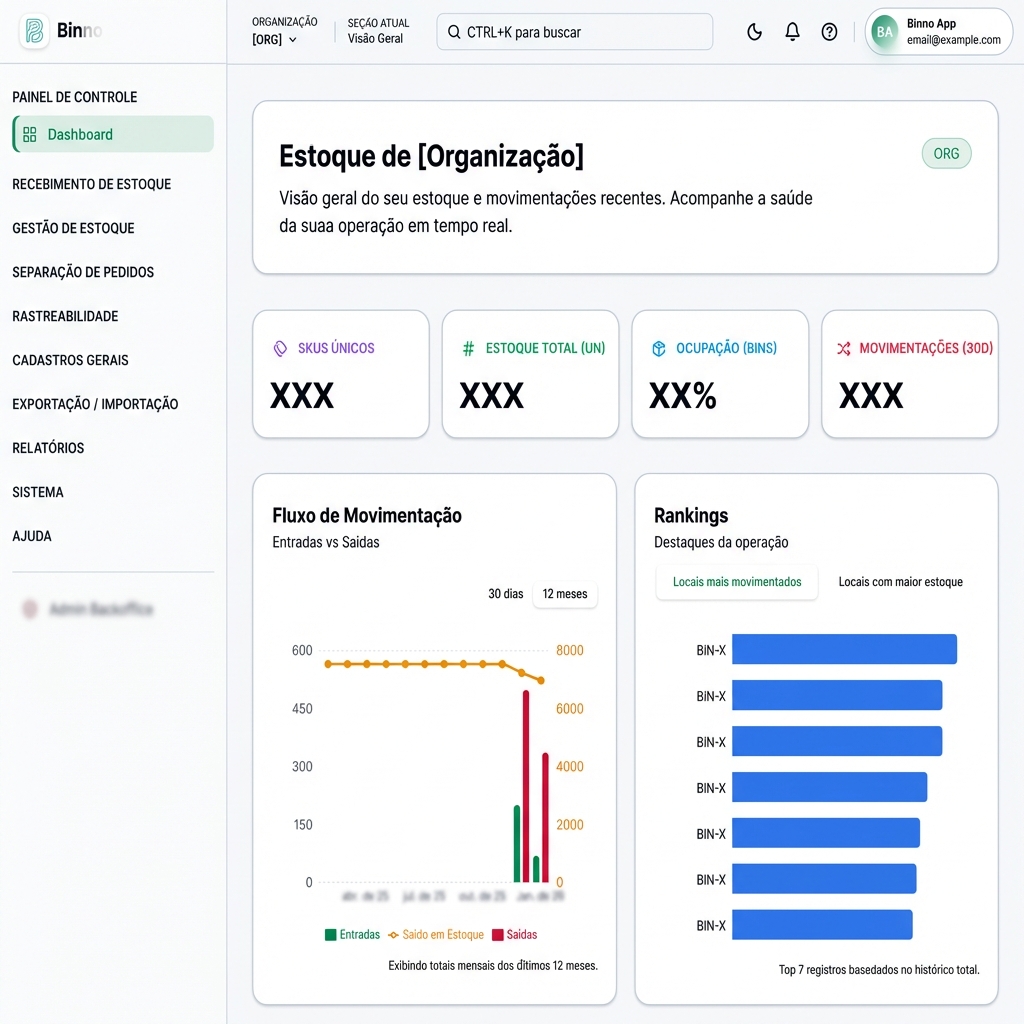The height and width of the screenshot is (1024, 1024).
Task: Click the CTRL+K search field
Action: pyautogui.click(x=574, y=32)
